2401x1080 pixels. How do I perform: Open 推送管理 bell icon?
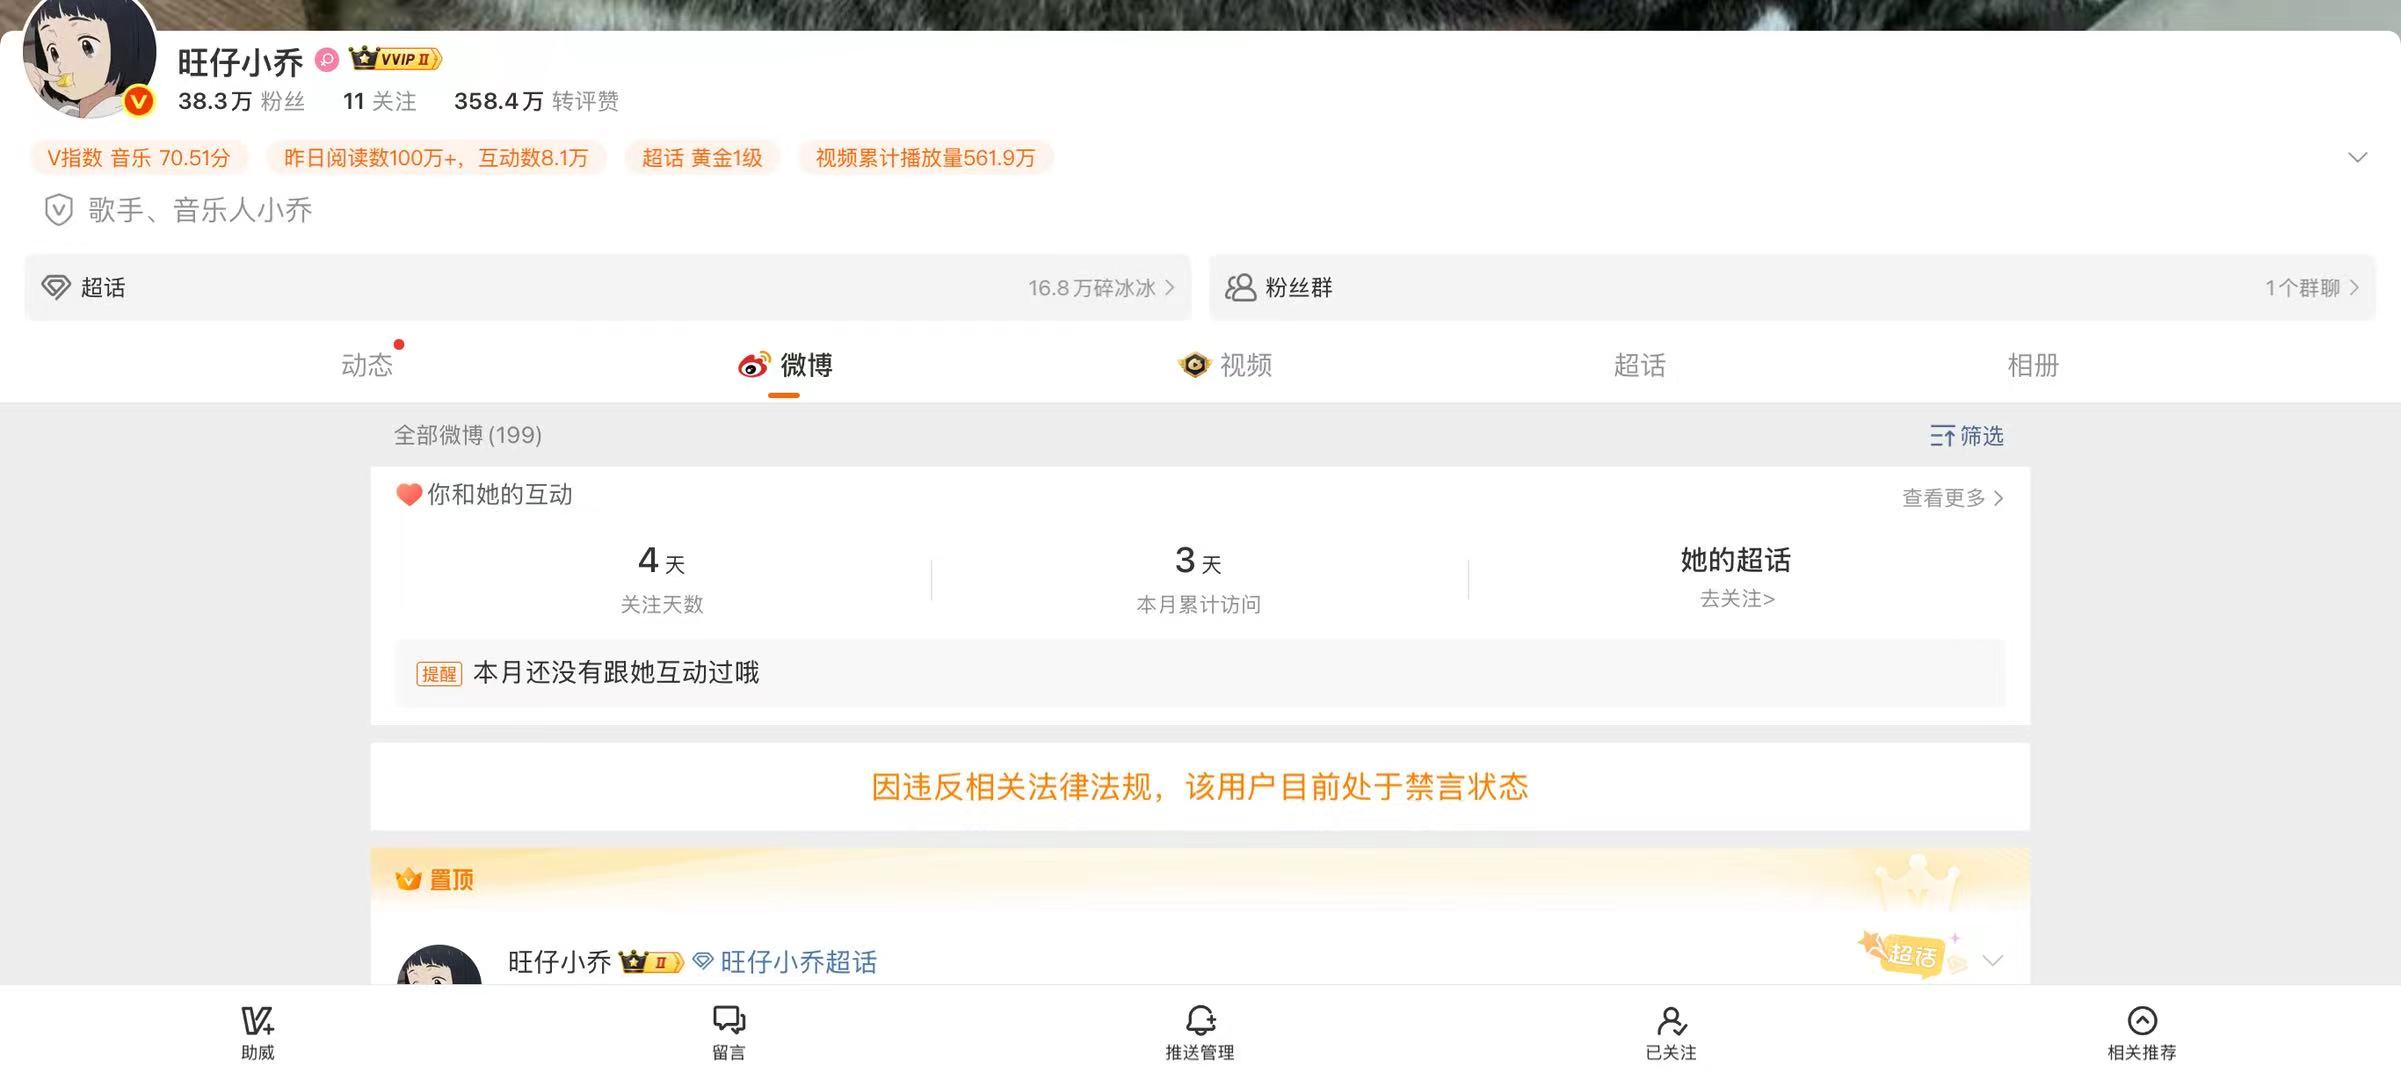point(1200,1021)
